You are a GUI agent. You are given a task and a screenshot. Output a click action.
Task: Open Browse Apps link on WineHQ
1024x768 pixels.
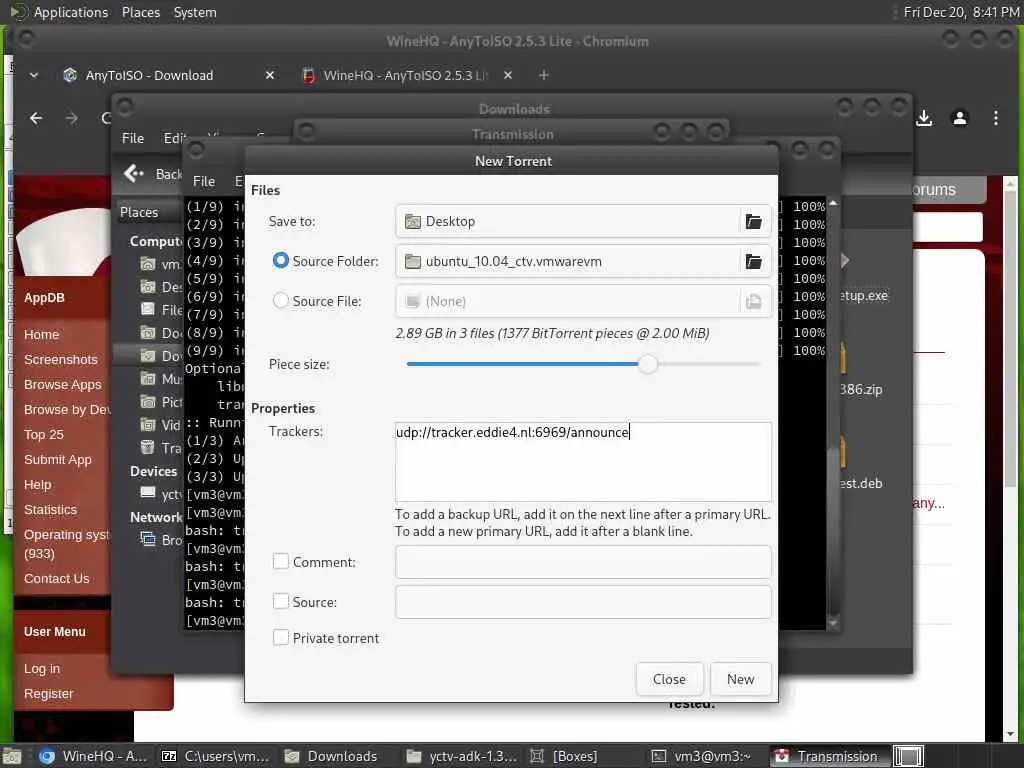coord(63,385)
